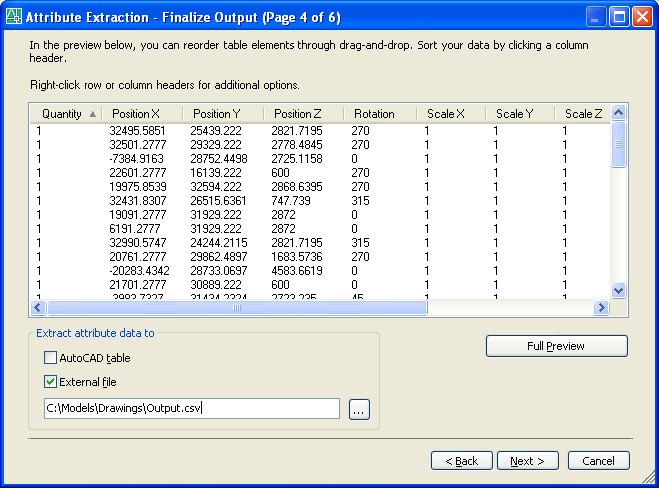Enable the AutoCAD table checkbox
Image resolution: width=659 pixels, height=488 pixels.
tap(50, 358)
